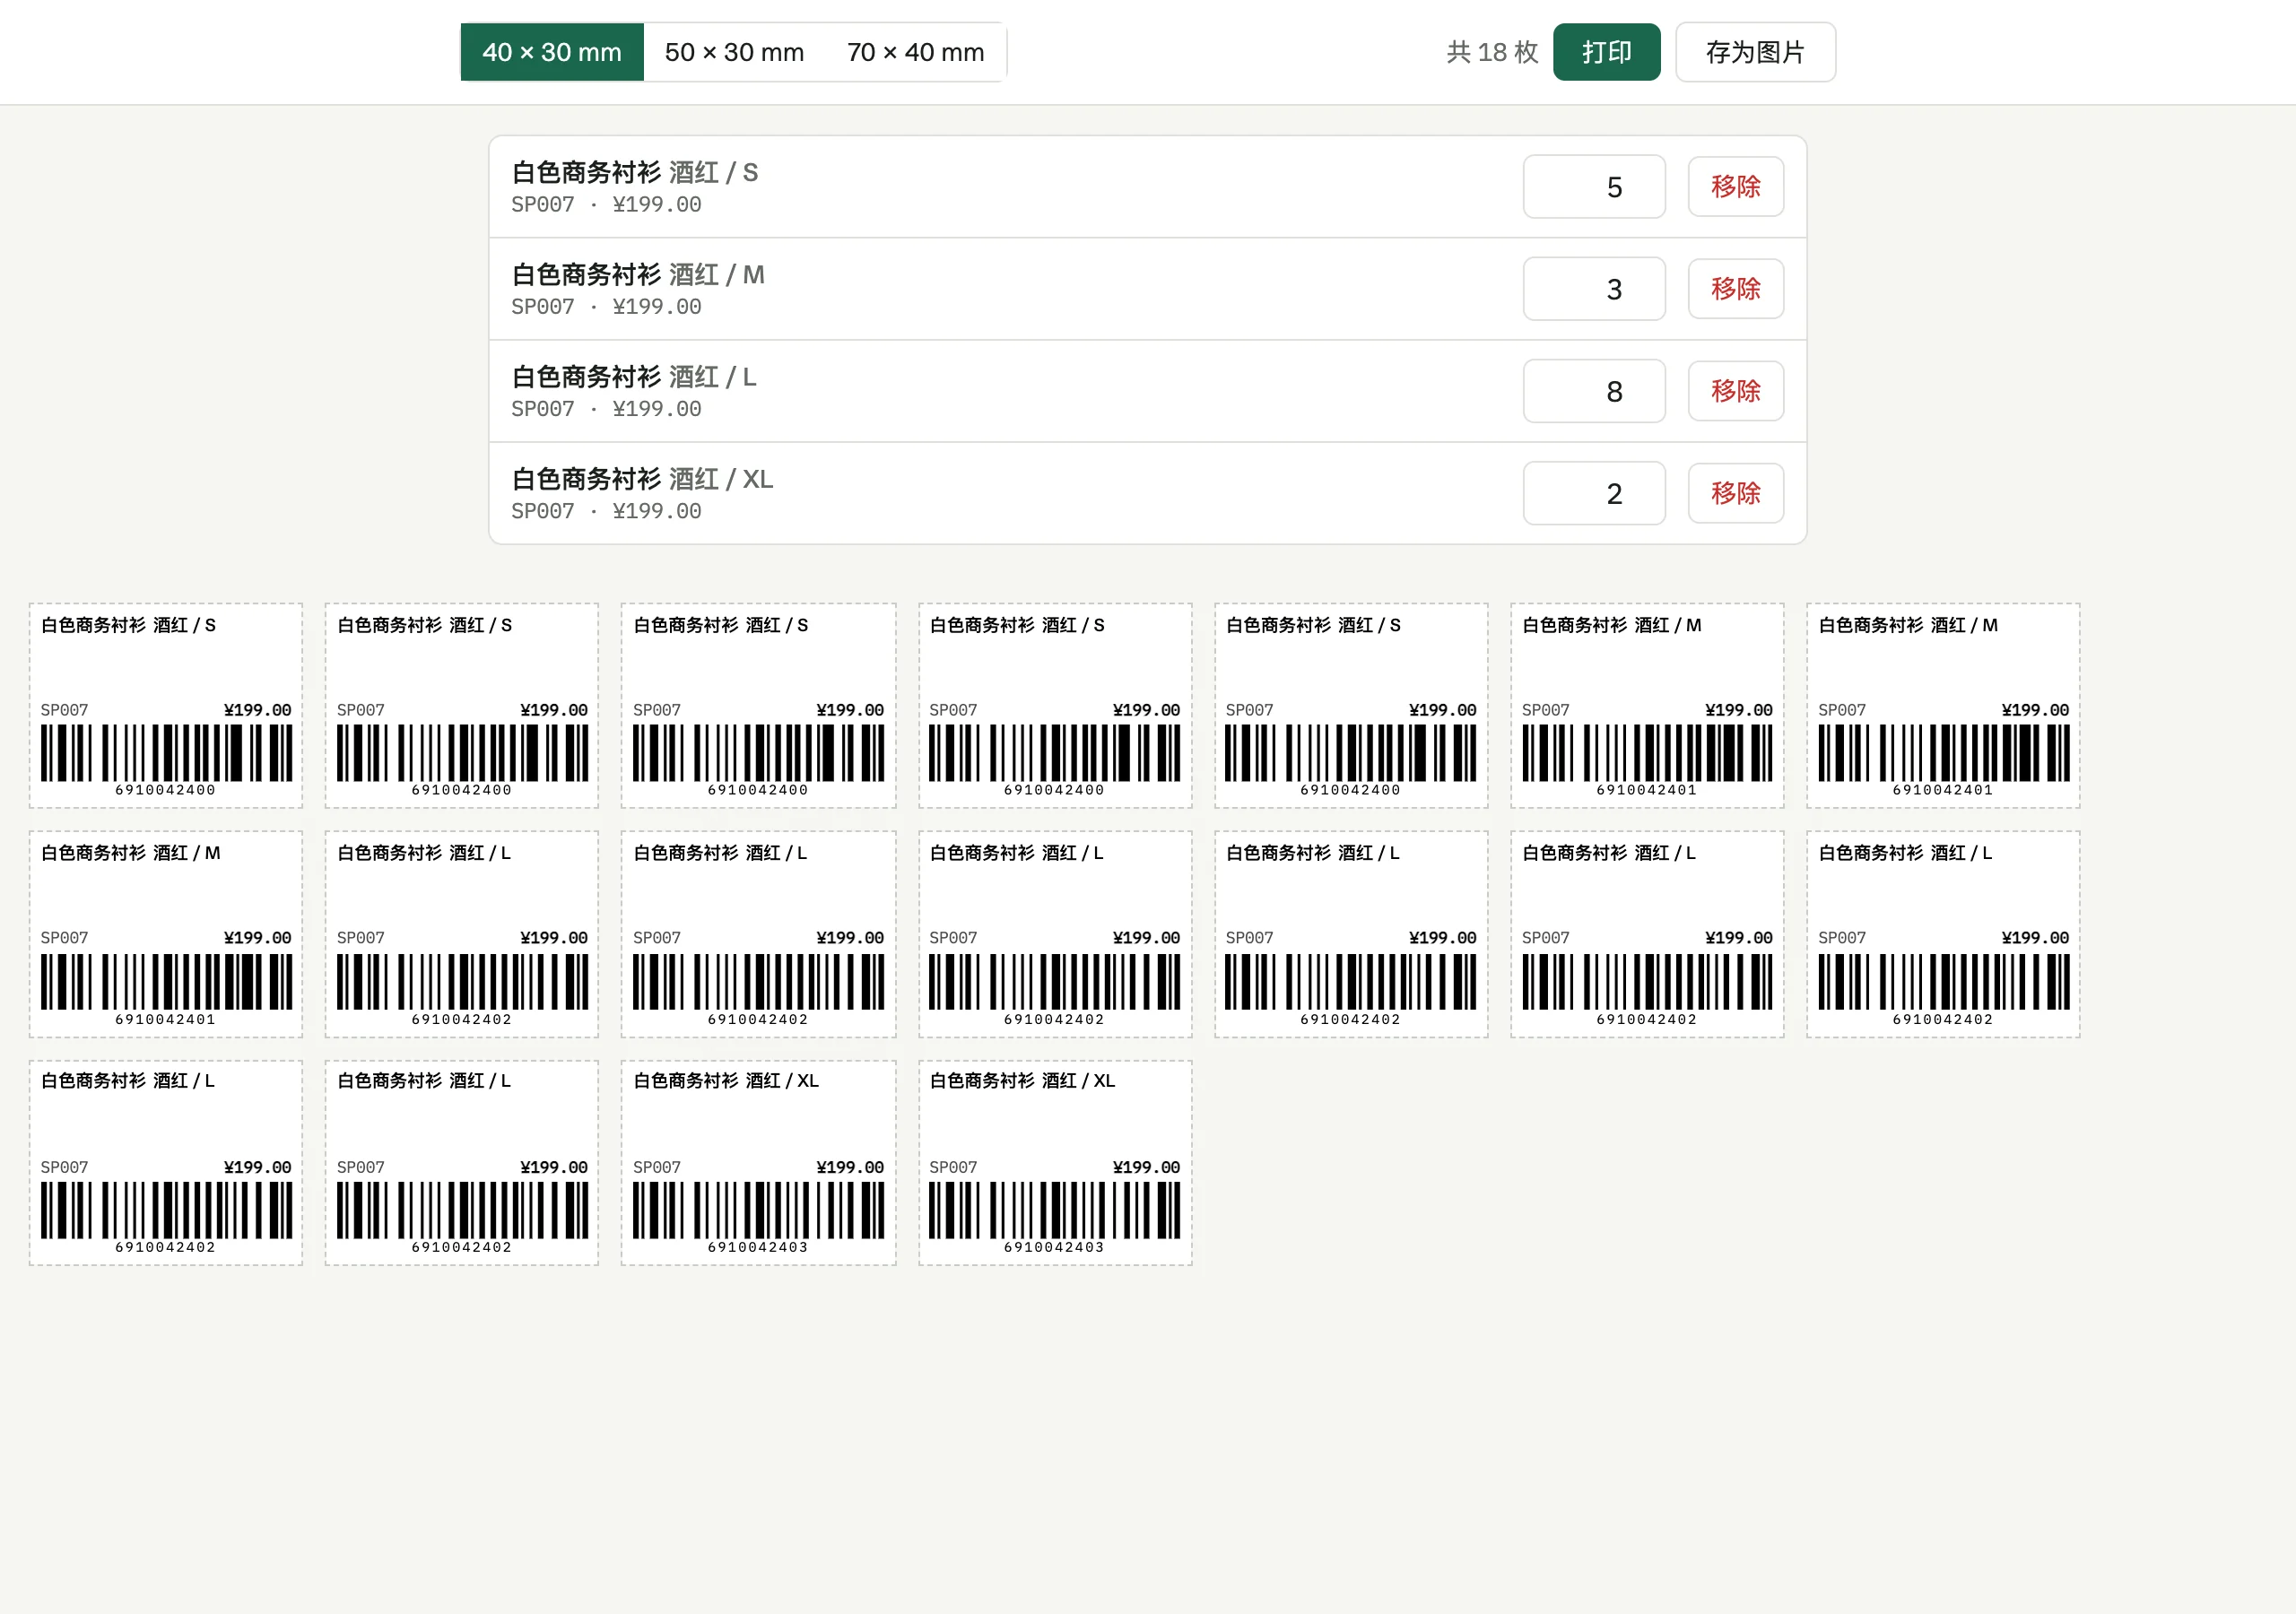Image resolution: width=2296 pixels, height=1614 pixels.
Task: Choose the 70 × 40 mm label size
Action: (x=915, y=52)
